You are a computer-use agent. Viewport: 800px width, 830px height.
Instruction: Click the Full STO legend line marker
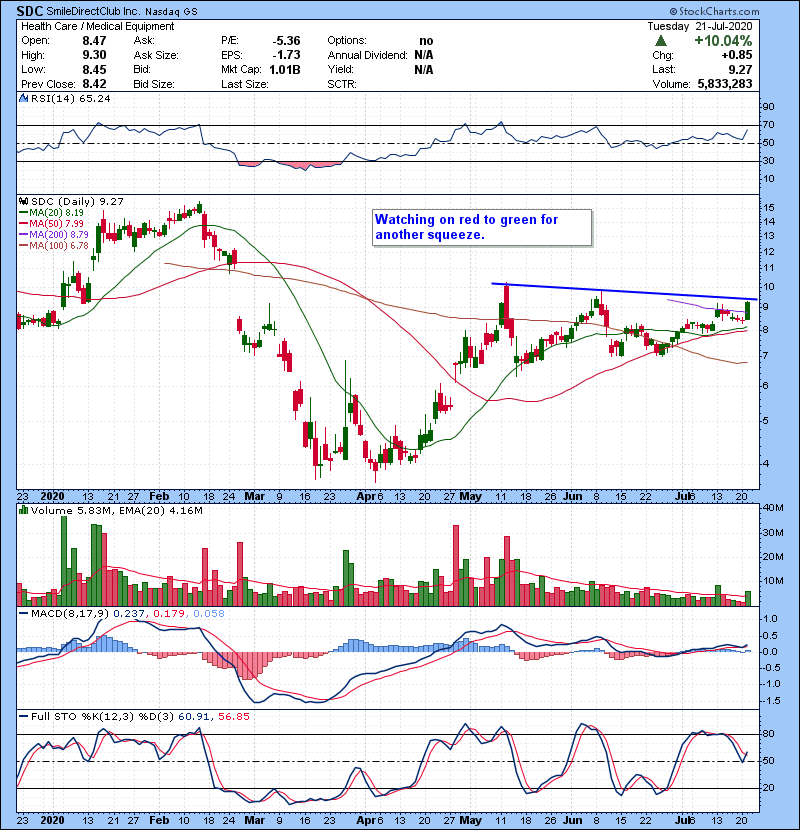[24, 716]
